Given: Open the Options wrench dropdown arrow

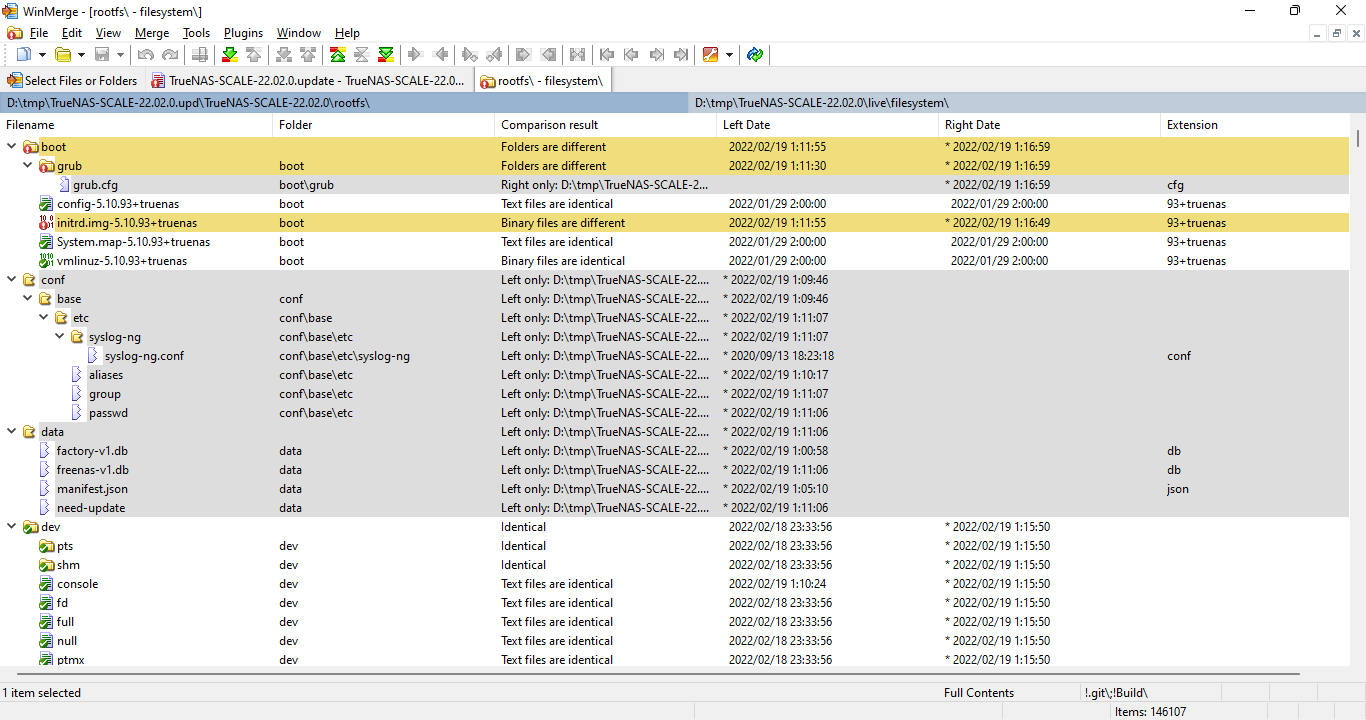Looking at the screenshot, I should (x=729, y=54).
